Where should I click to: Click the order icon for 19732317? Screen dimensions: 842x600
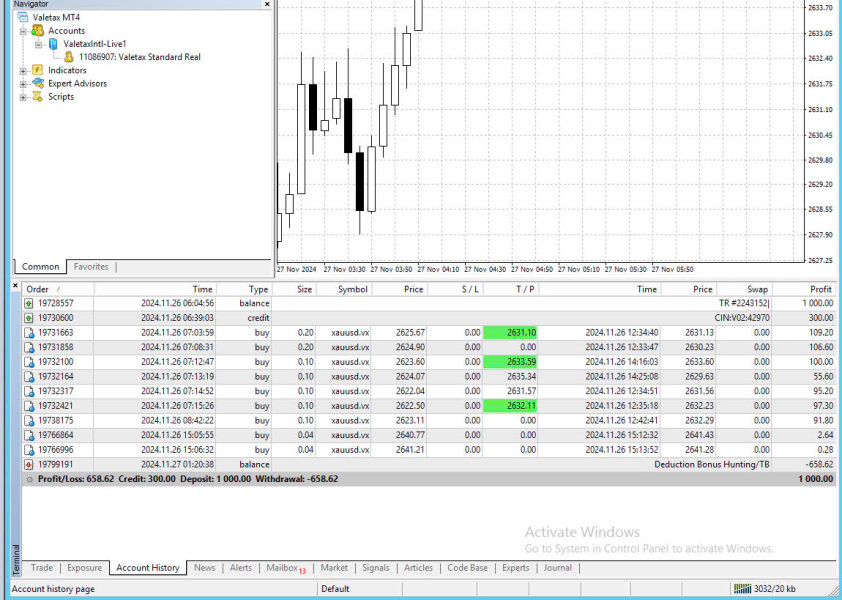29,391
